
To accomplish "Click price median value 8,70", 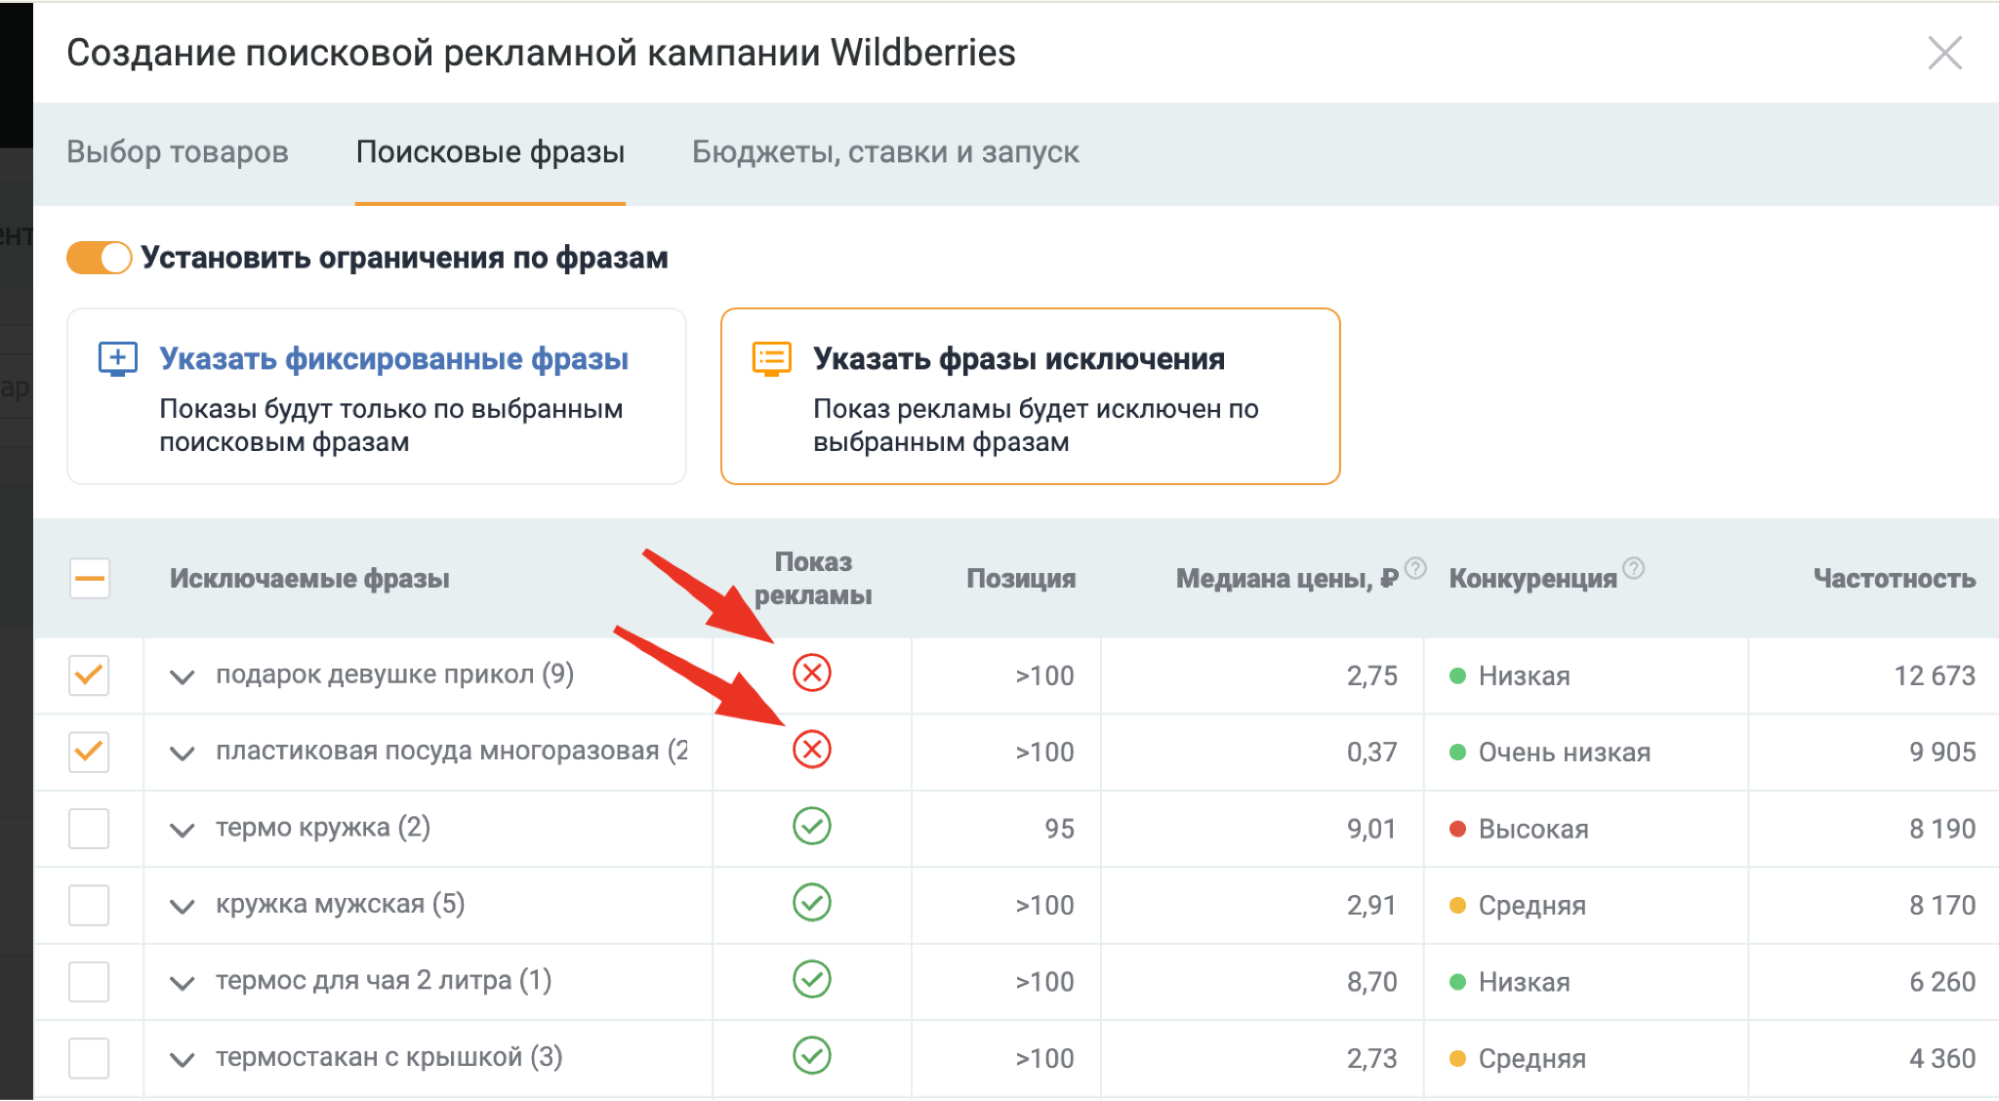I will pyautogui.click(x=1371, y=982).
